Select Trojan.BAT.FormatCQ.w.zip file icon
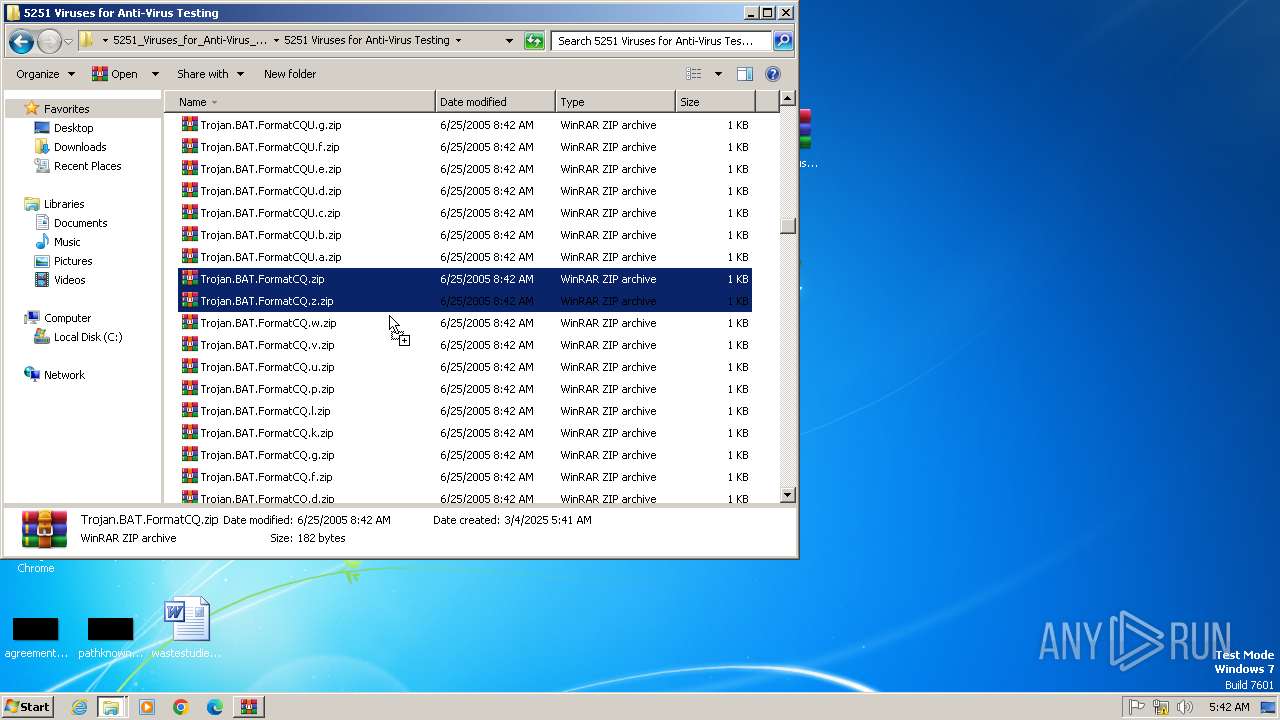The width and height of the screenshot is (1280, 720). click(189, 323)
